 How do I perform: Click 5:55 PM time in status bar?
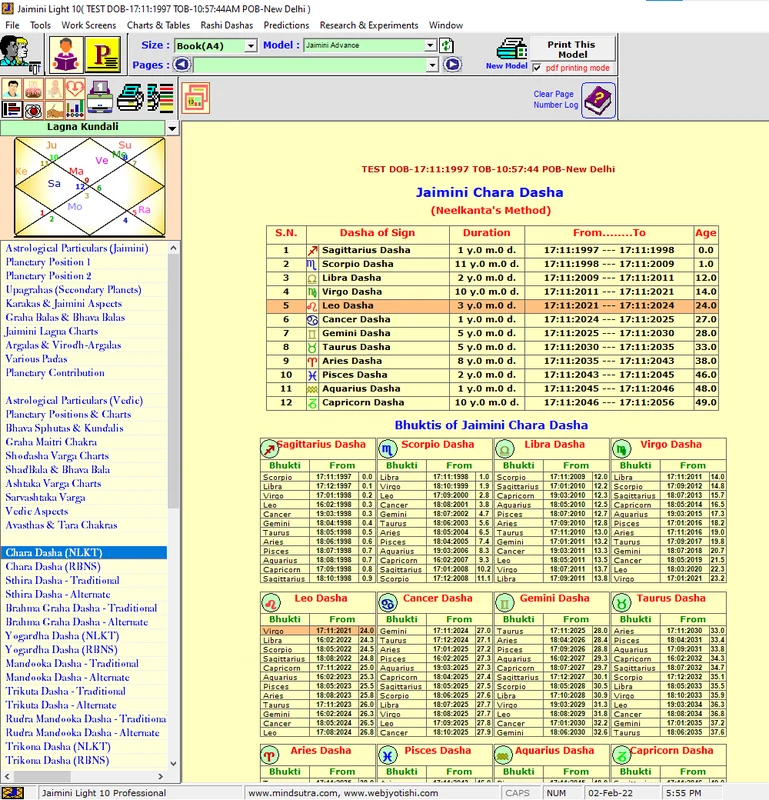tap(683, 793)
